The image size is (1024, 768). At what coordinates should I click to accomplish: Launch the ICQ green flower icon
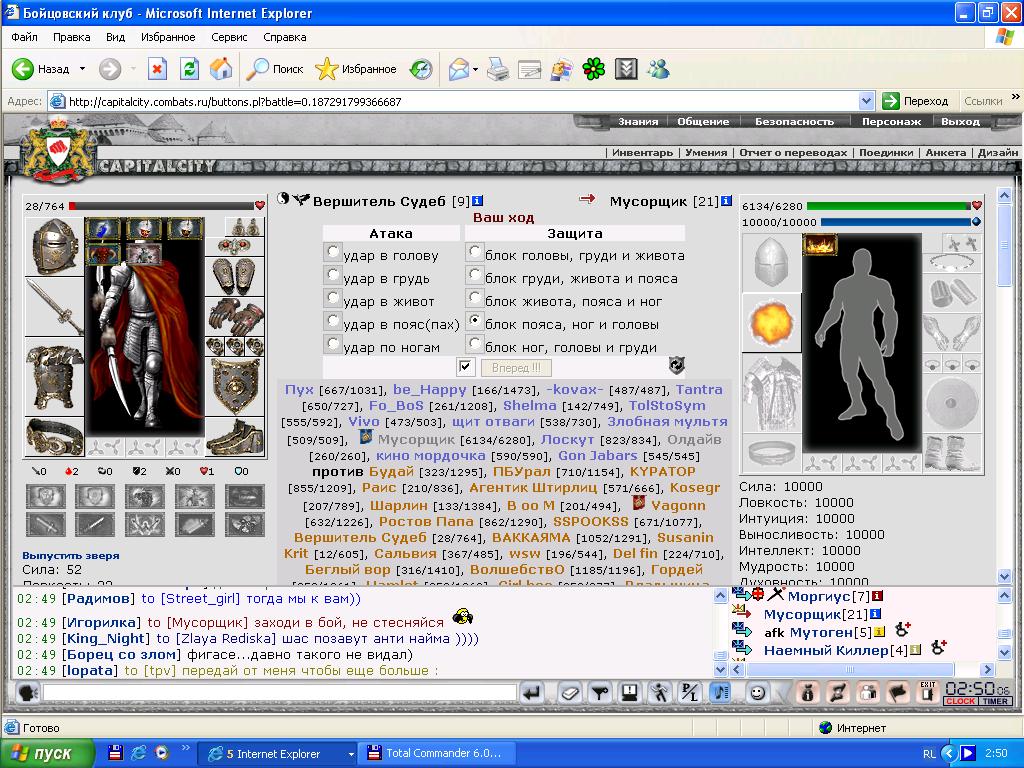pos(594,69)
